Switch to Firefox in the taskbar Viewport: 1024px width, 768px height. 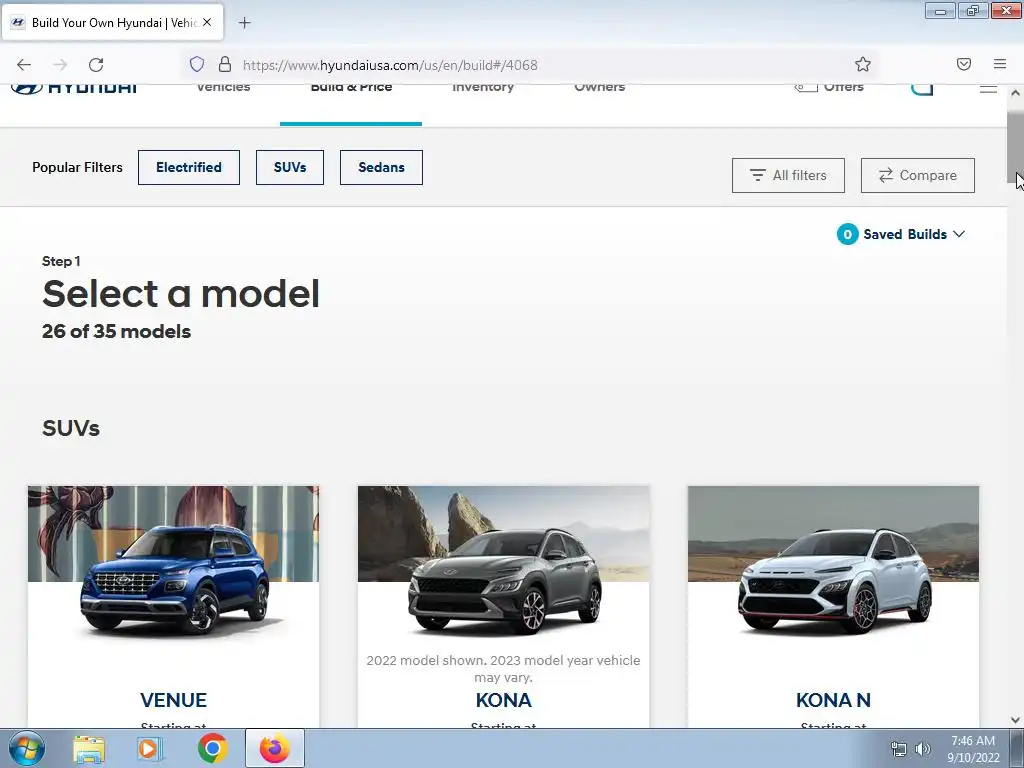[x=274, y=748]
